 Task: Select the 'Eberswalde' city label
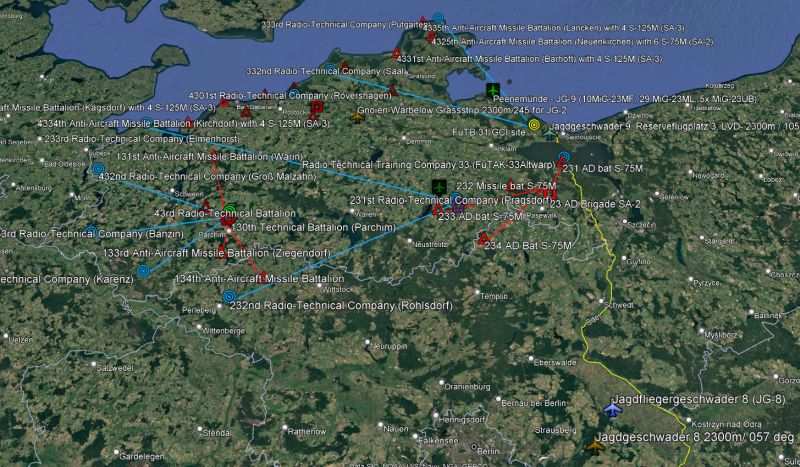pyautogui.click(x=555, y=362)
